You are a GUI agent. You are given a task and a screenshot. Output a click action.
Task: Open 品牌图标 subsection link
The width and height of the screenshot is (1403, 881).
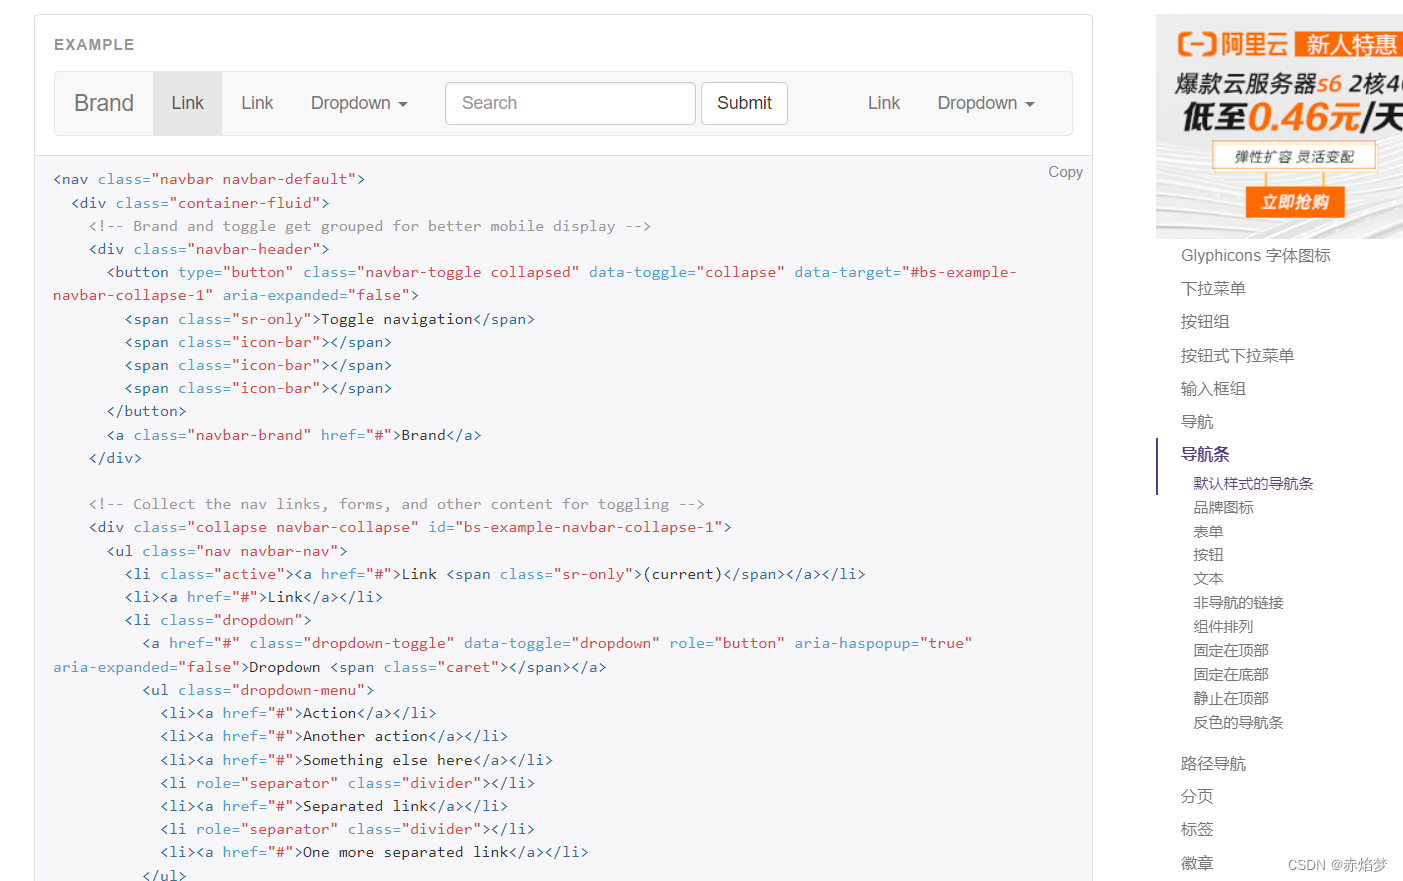[1223, 508]
